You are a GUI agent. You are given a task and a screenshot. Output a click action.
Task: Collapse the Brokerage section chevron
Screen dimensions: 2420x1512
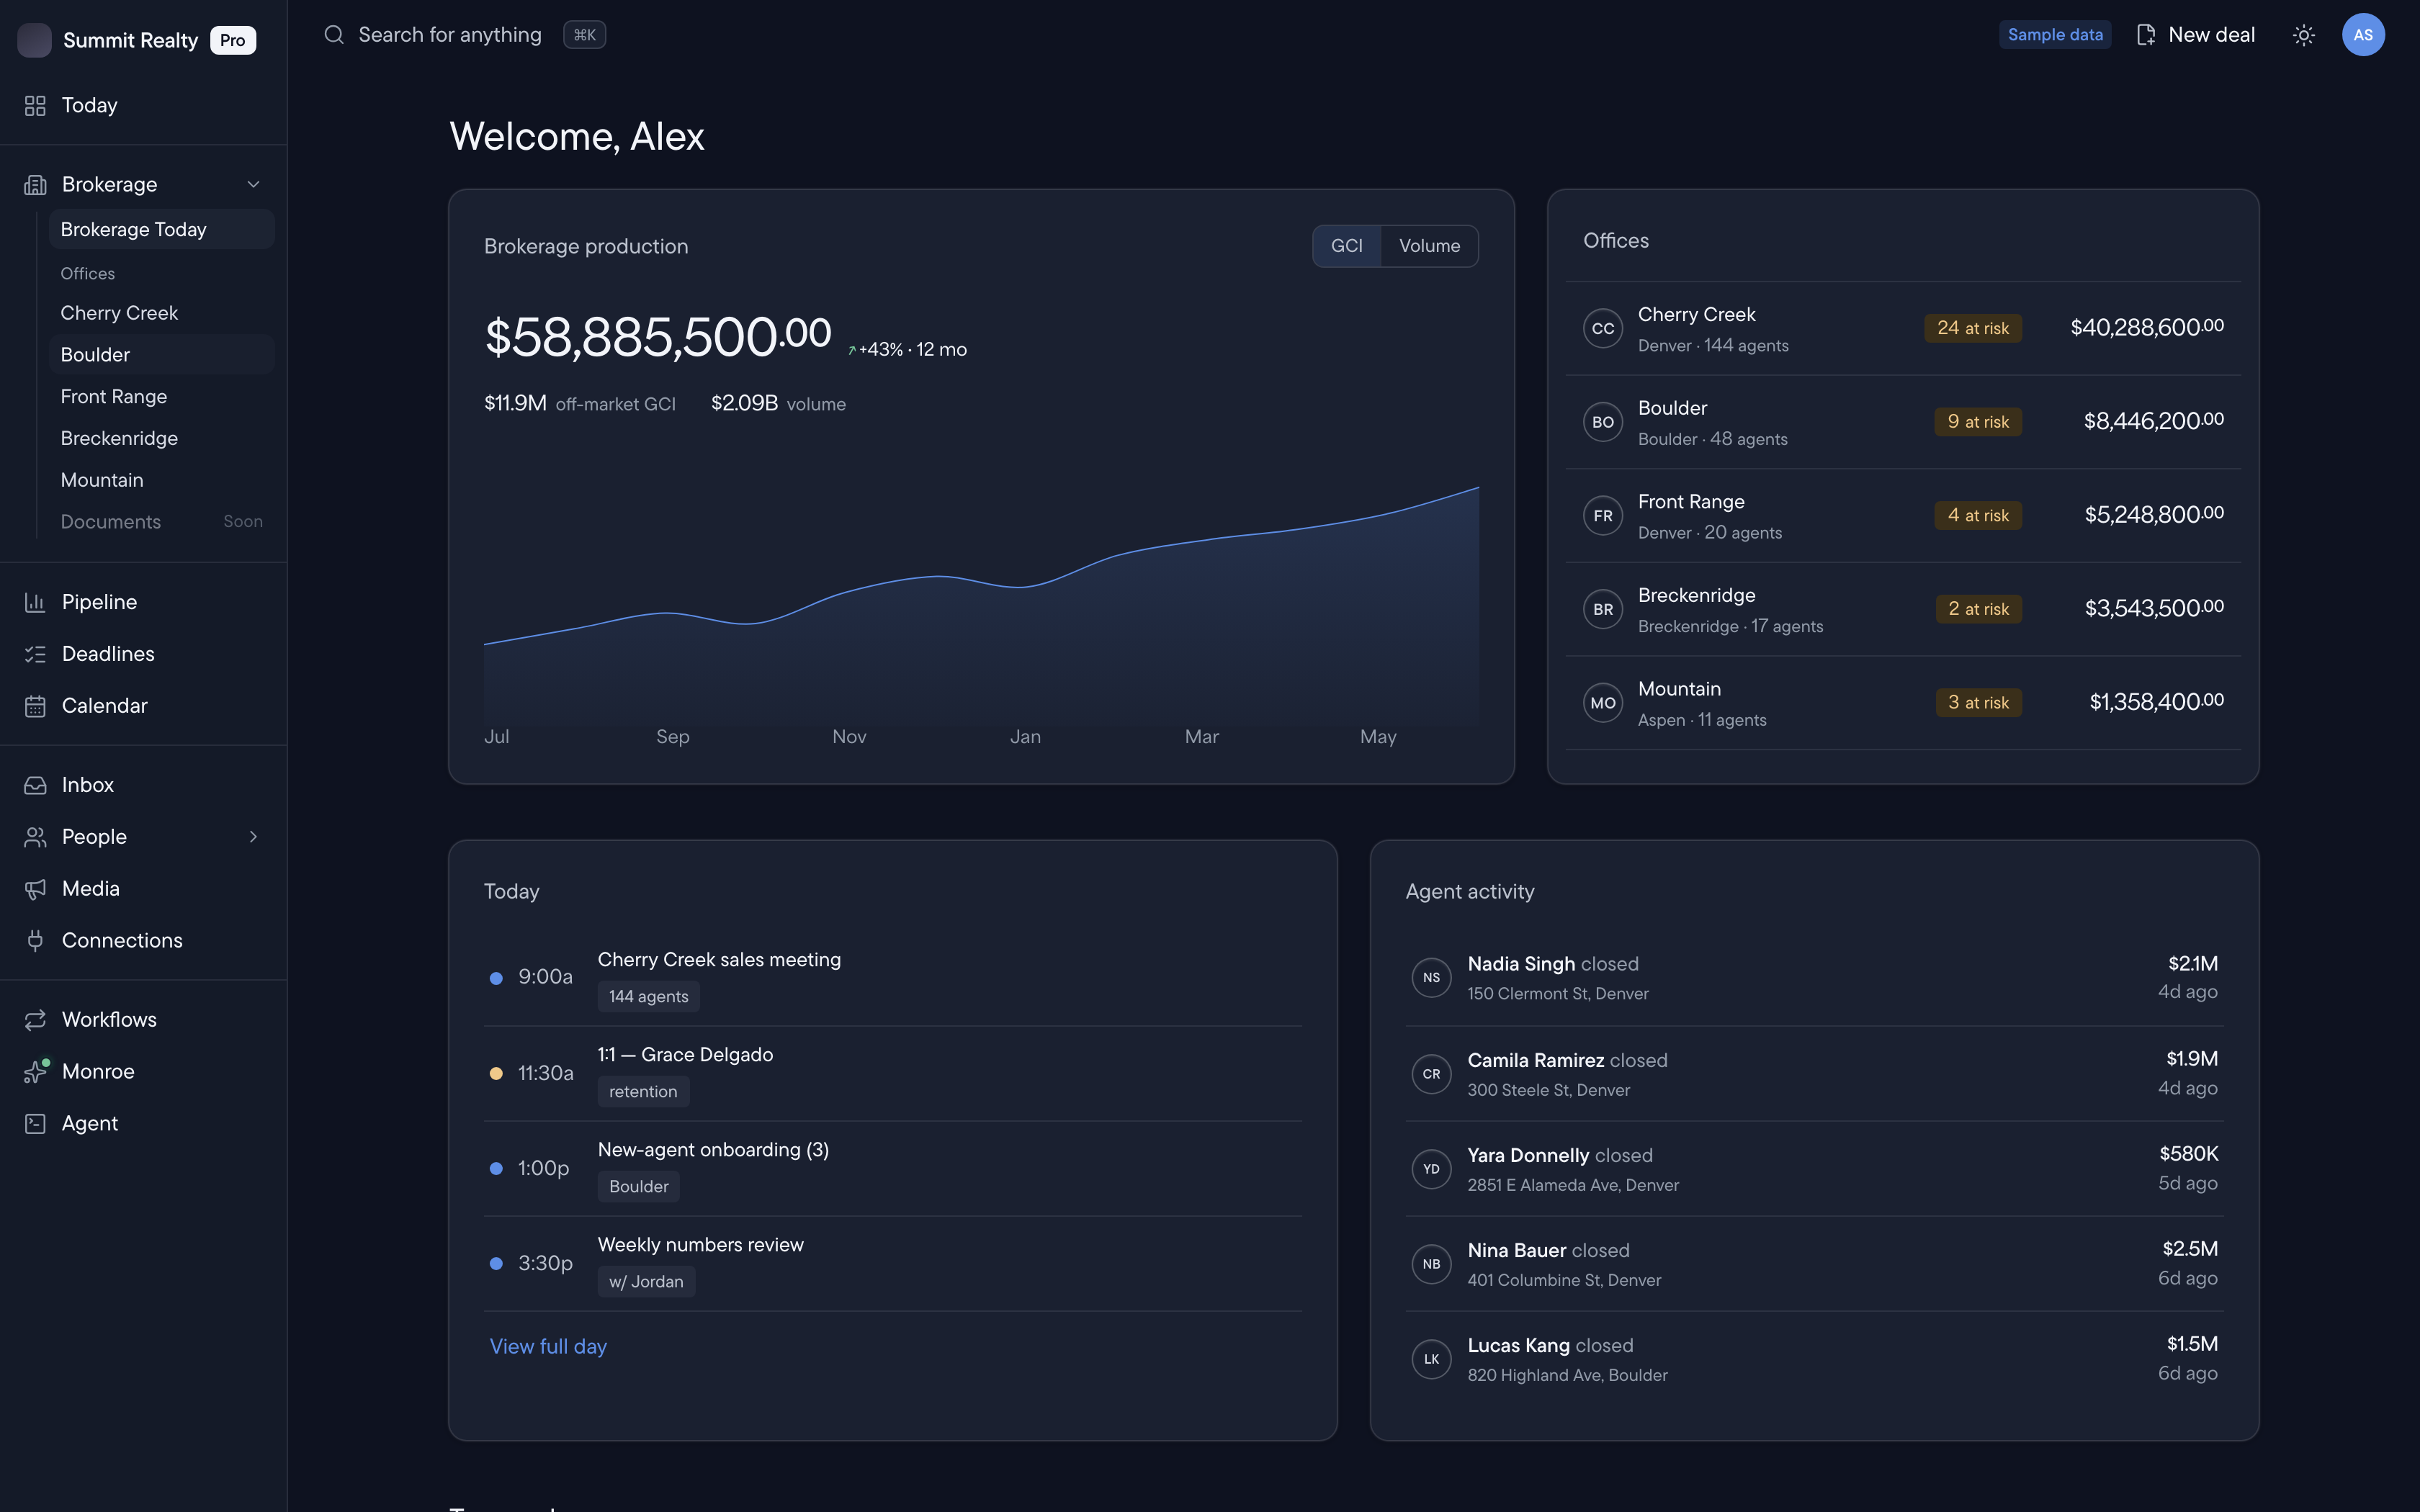tap(253, 184)
